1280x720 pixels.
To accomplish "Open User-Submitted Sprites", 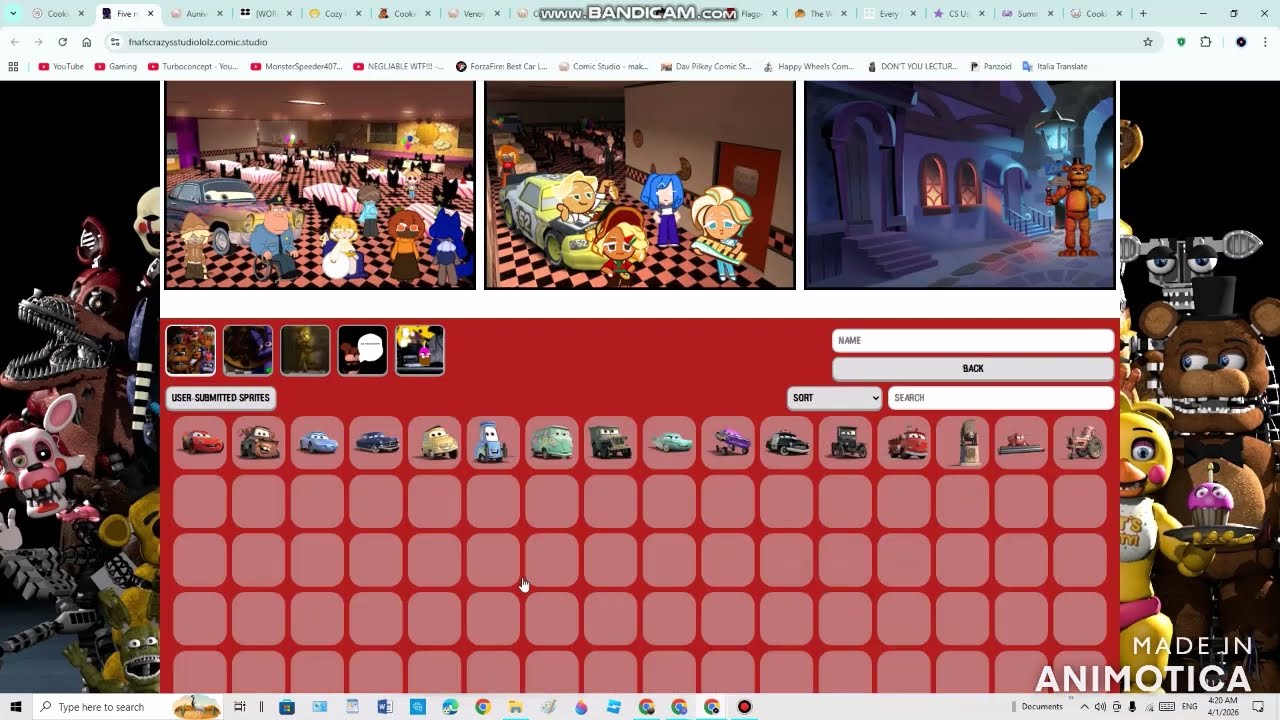I will [220, 397].
